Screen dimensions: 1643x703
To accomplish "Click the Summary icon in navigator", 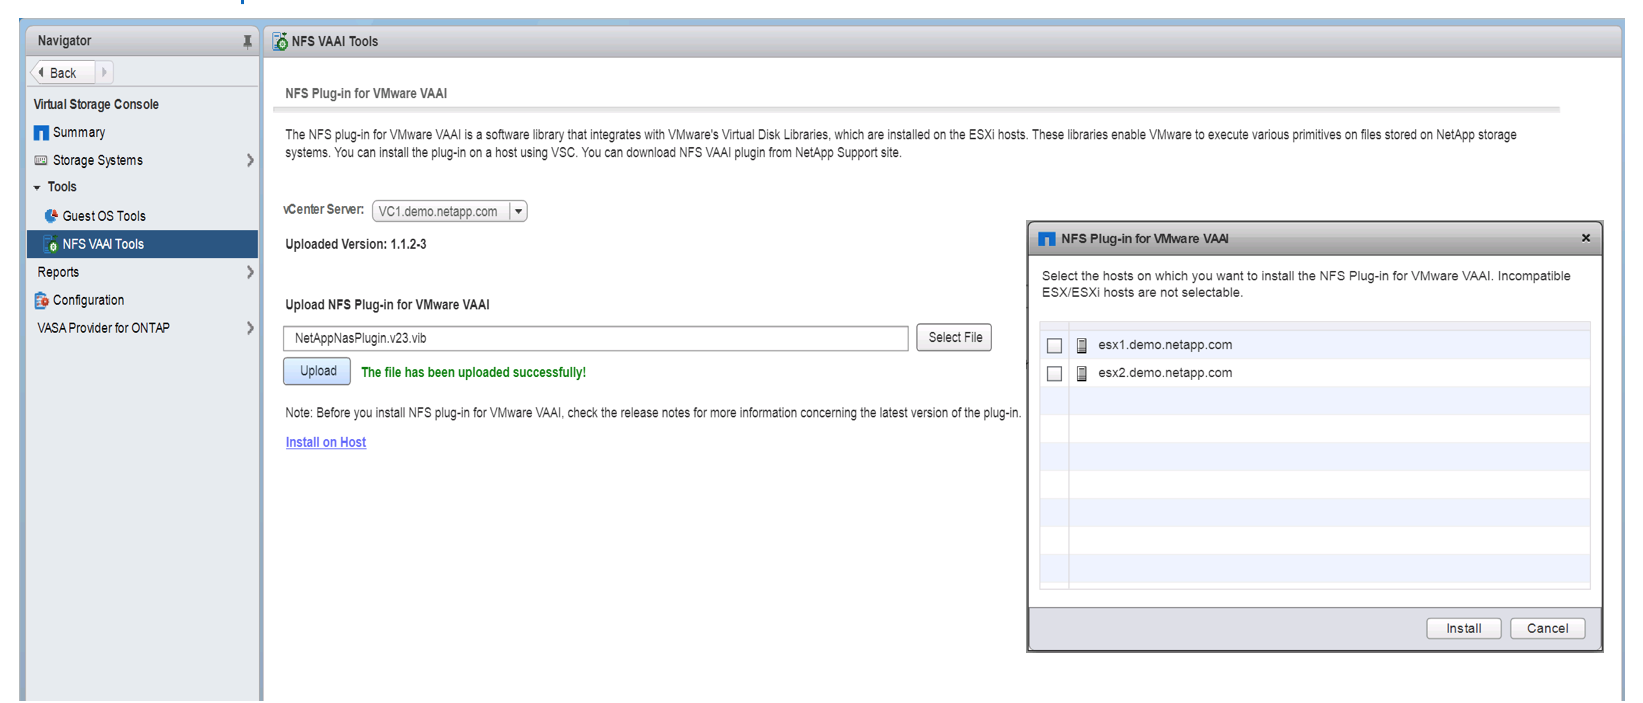I will tap(41, 133).
